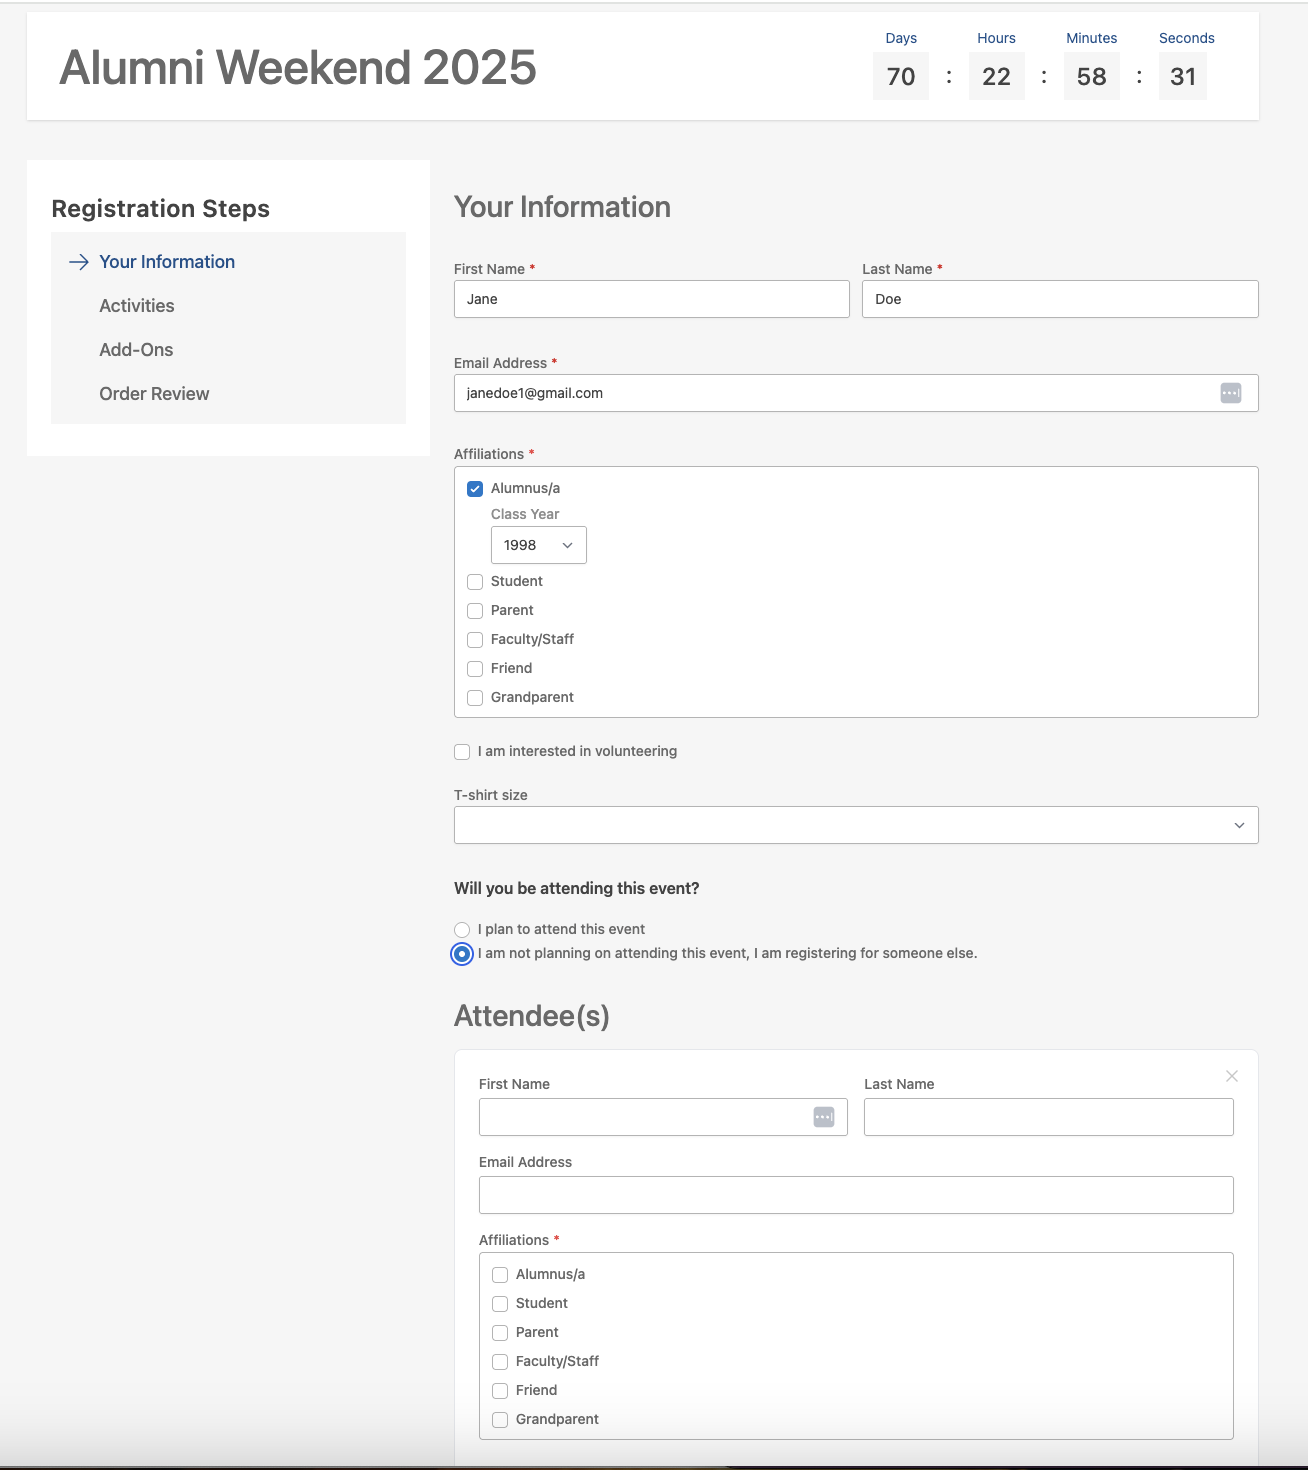Open the Order Review step
The height and width of the screenshot is (1470, 1308).
tap(153, 393)
